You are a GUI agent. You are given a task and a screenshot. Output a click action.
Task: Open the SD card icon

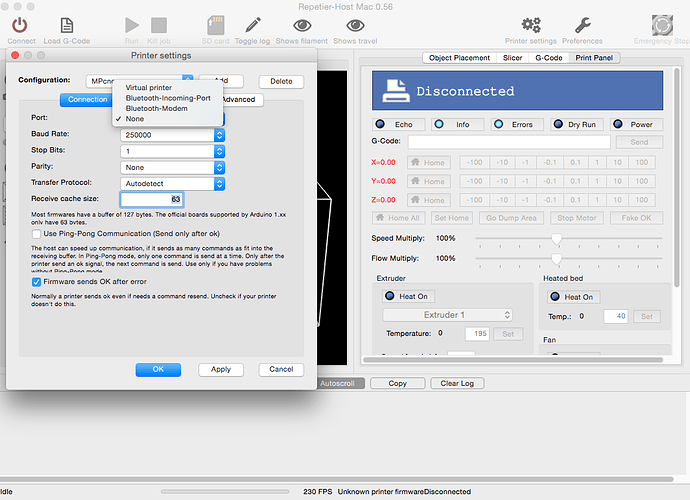[216, 26]
